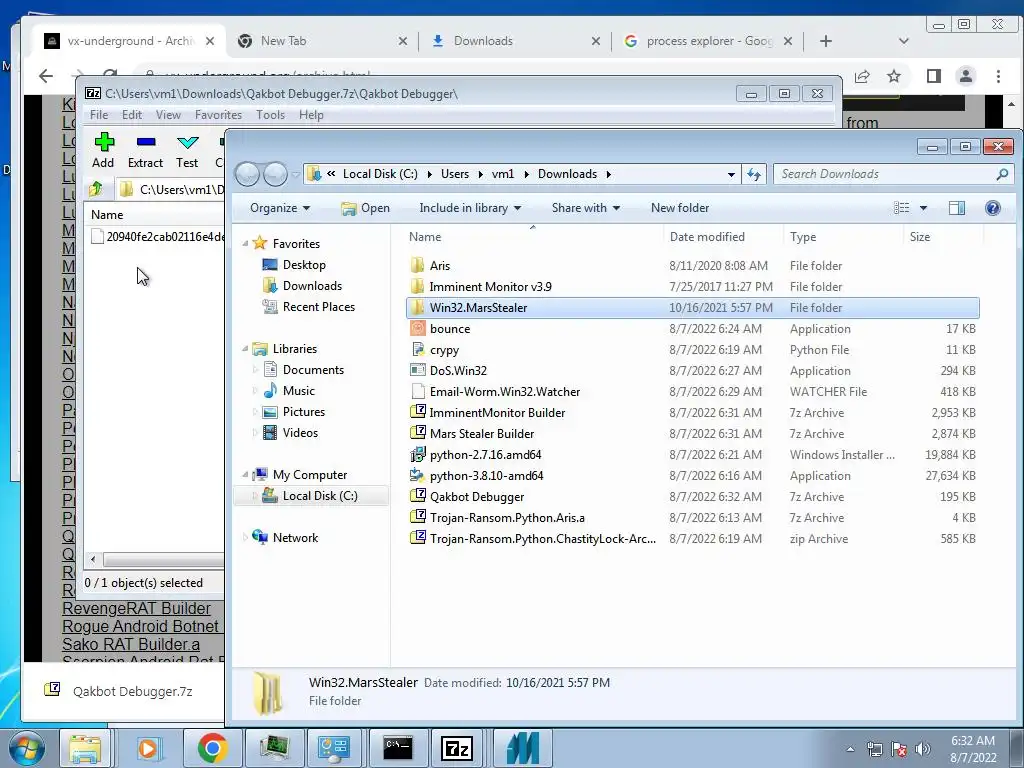Collapse the Favorites tree section
The width and height of the screenshot is (1024, 768).
(x=246, y=244)
